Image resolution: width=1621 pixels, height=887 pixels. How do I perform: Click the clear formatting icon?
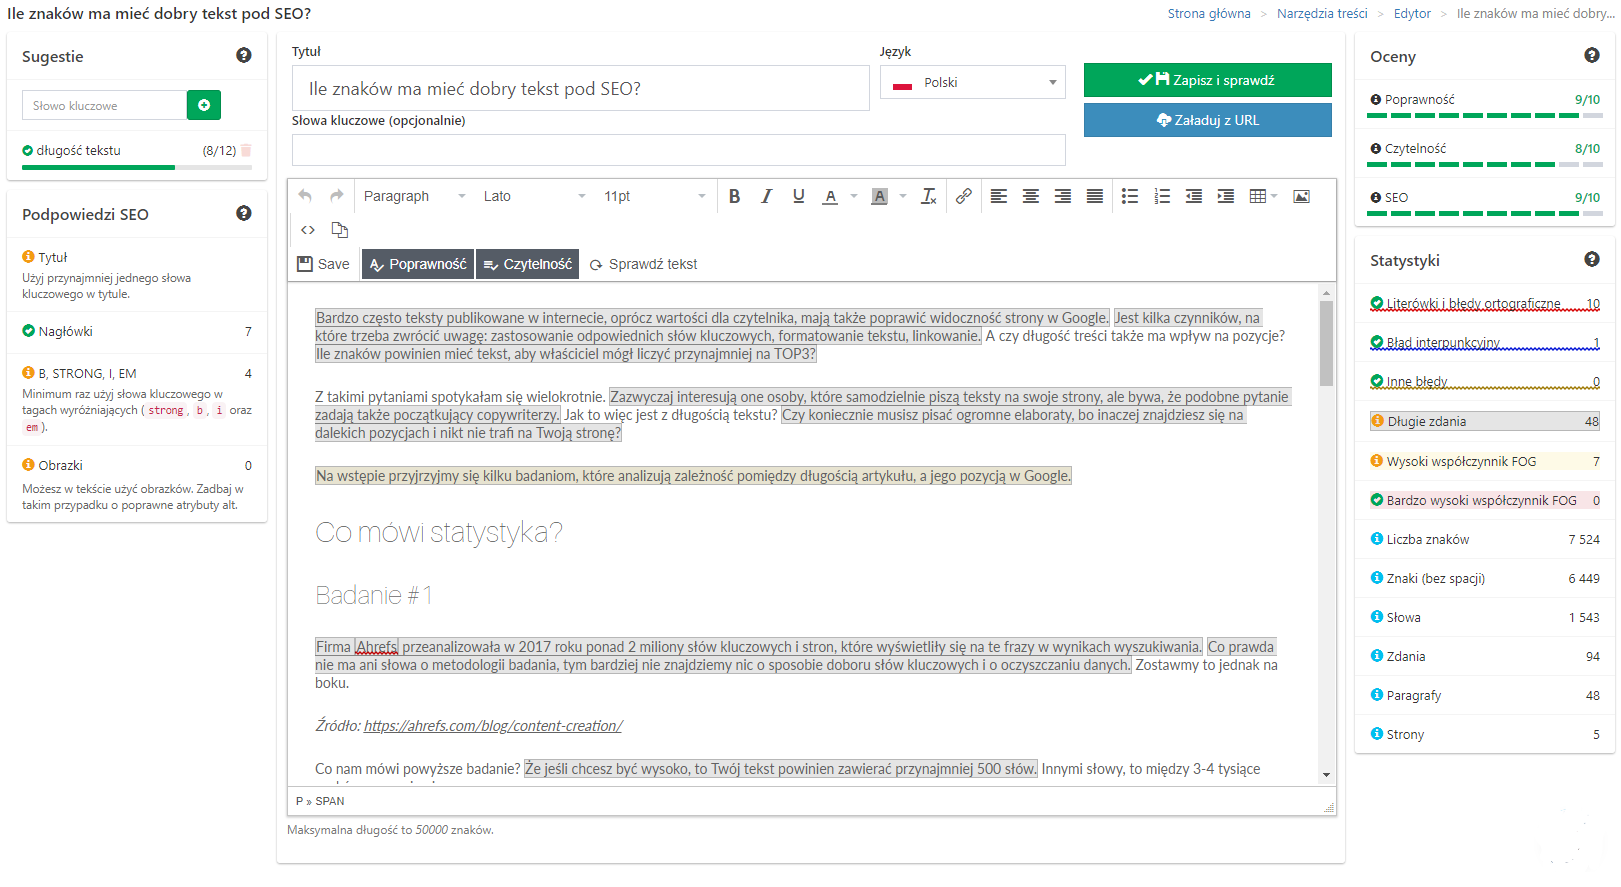(928, 196)
